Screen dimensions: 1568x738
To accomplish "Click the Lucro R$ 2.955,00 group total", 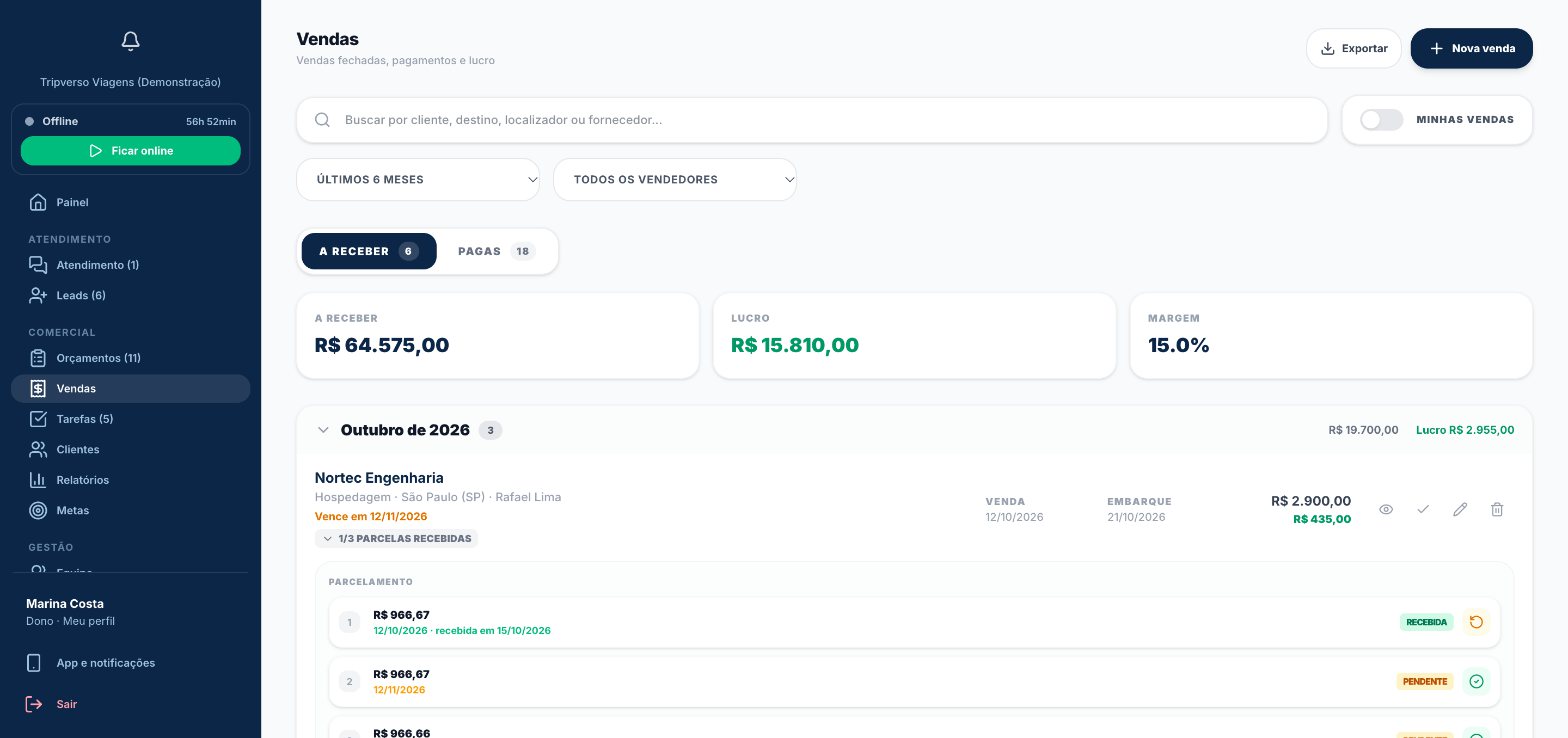I will click(1465, 430).
